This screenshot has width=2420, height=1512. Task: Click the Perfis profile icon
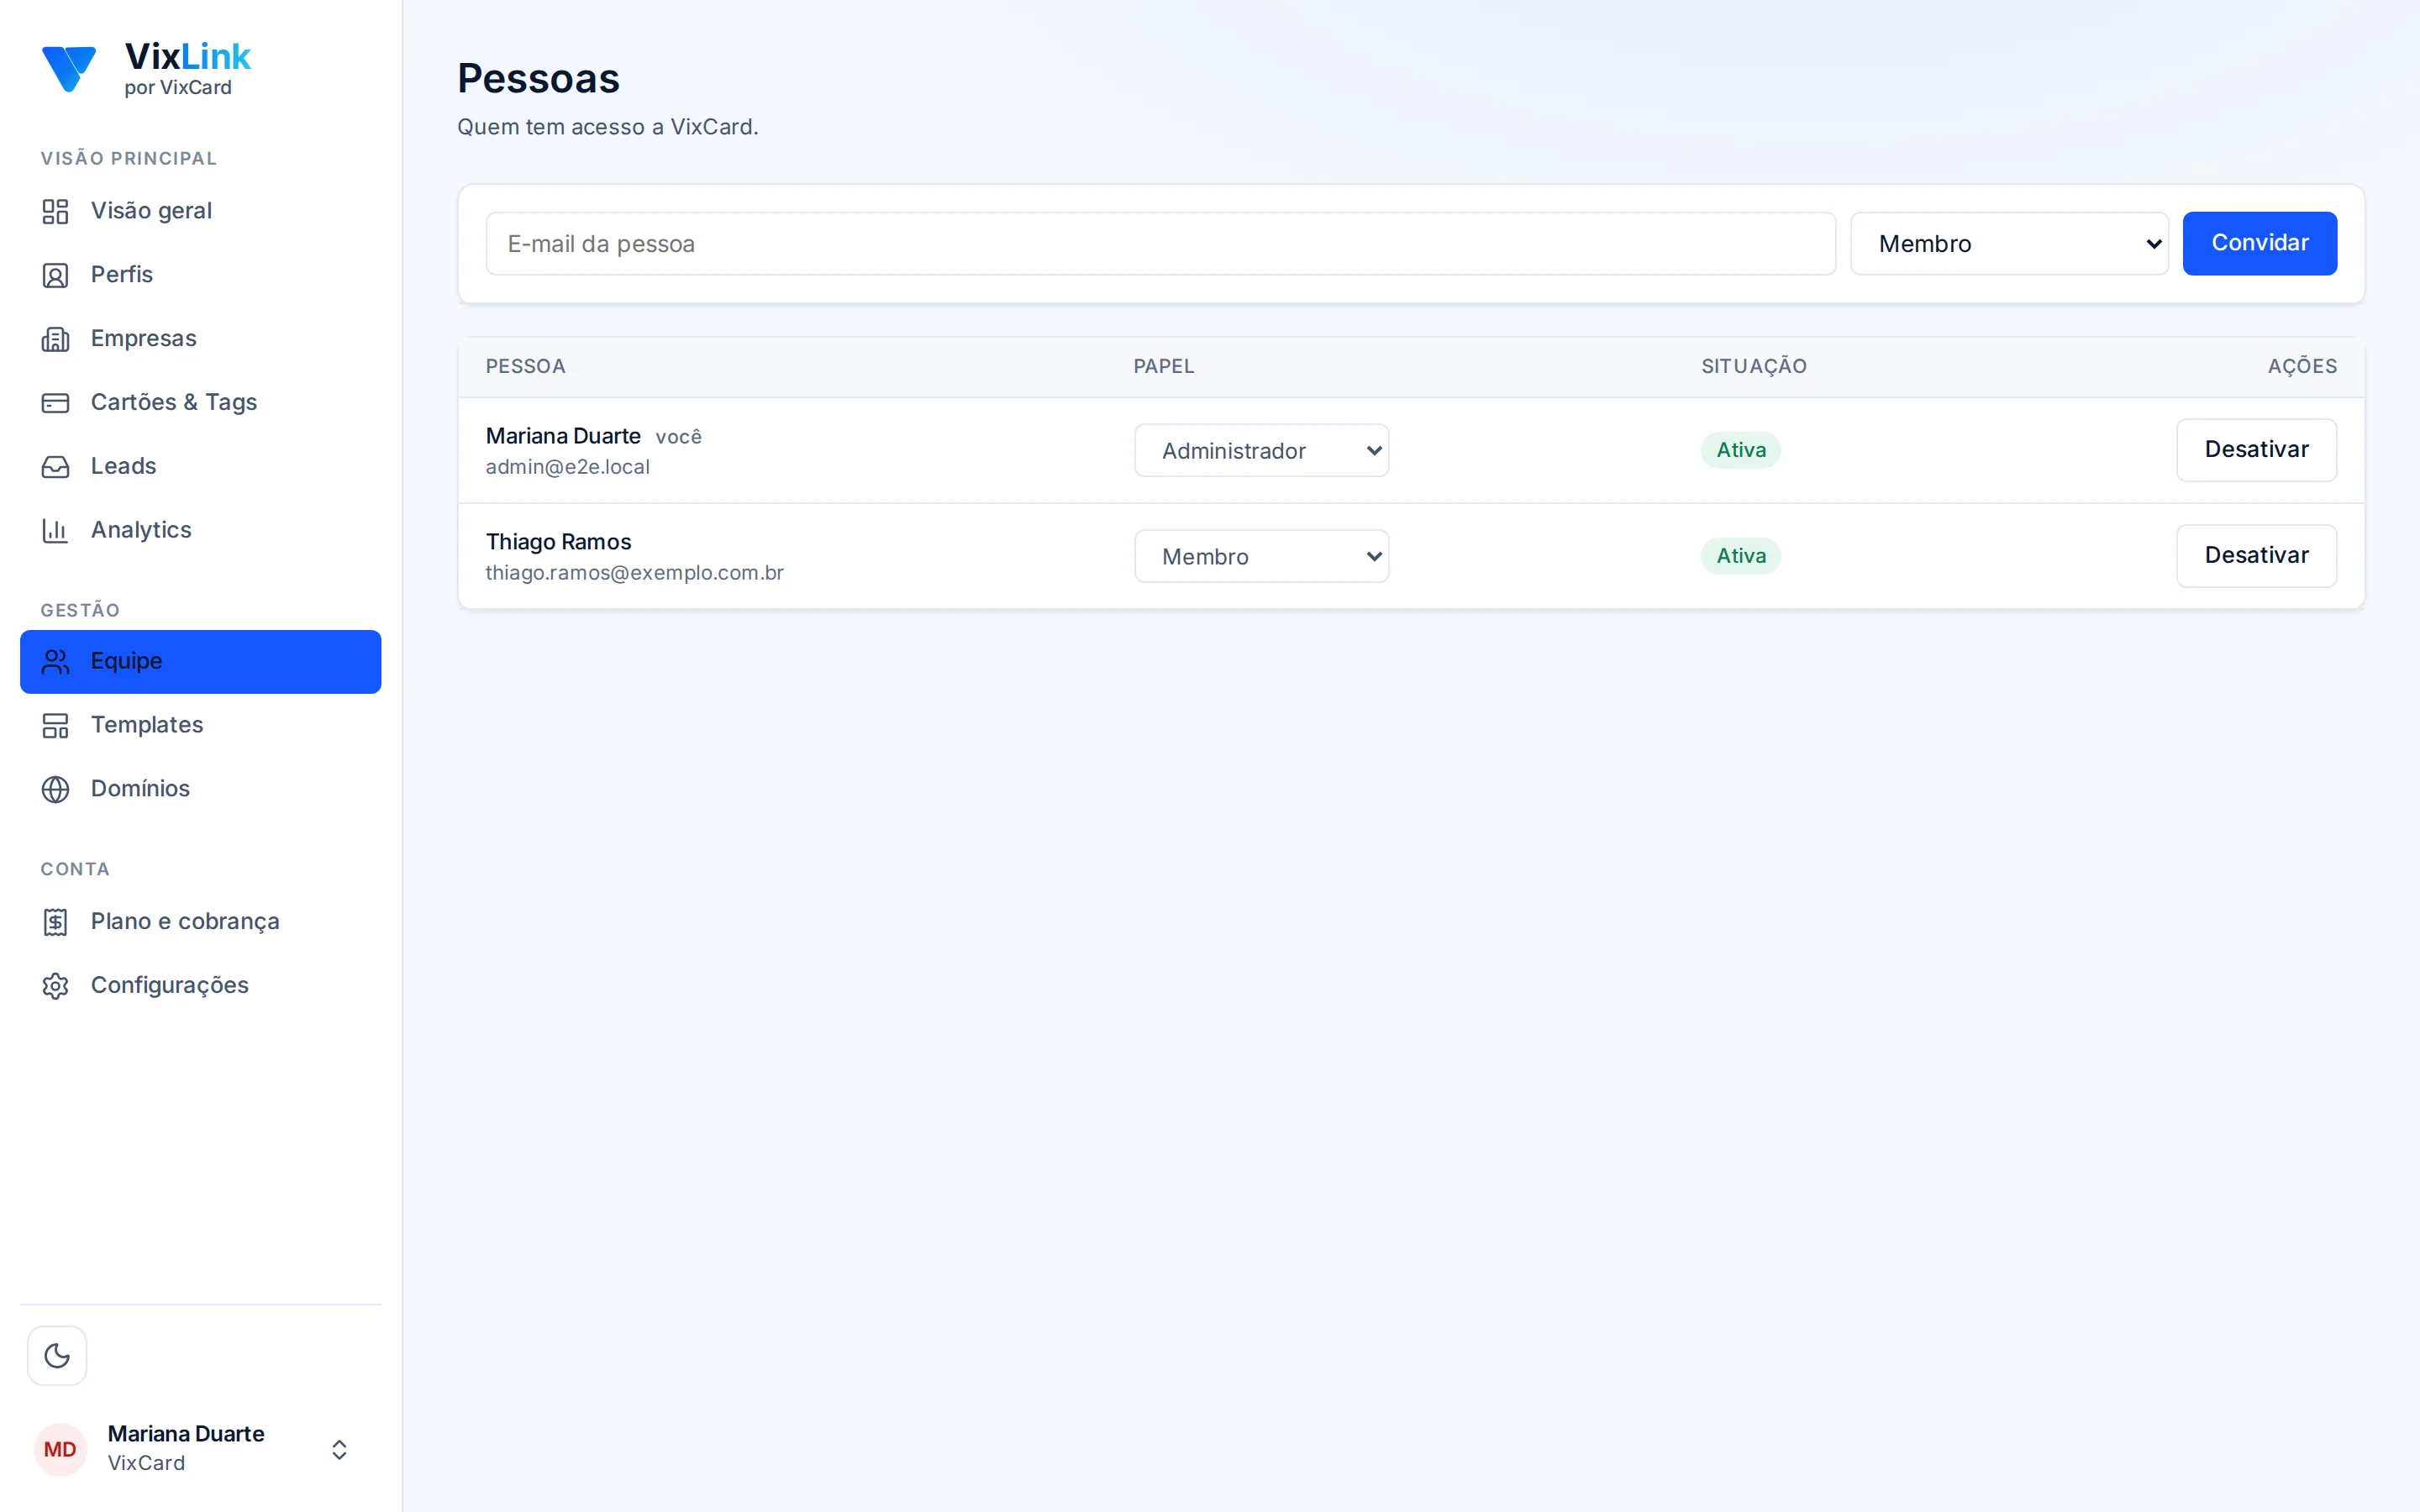point(55,275)
